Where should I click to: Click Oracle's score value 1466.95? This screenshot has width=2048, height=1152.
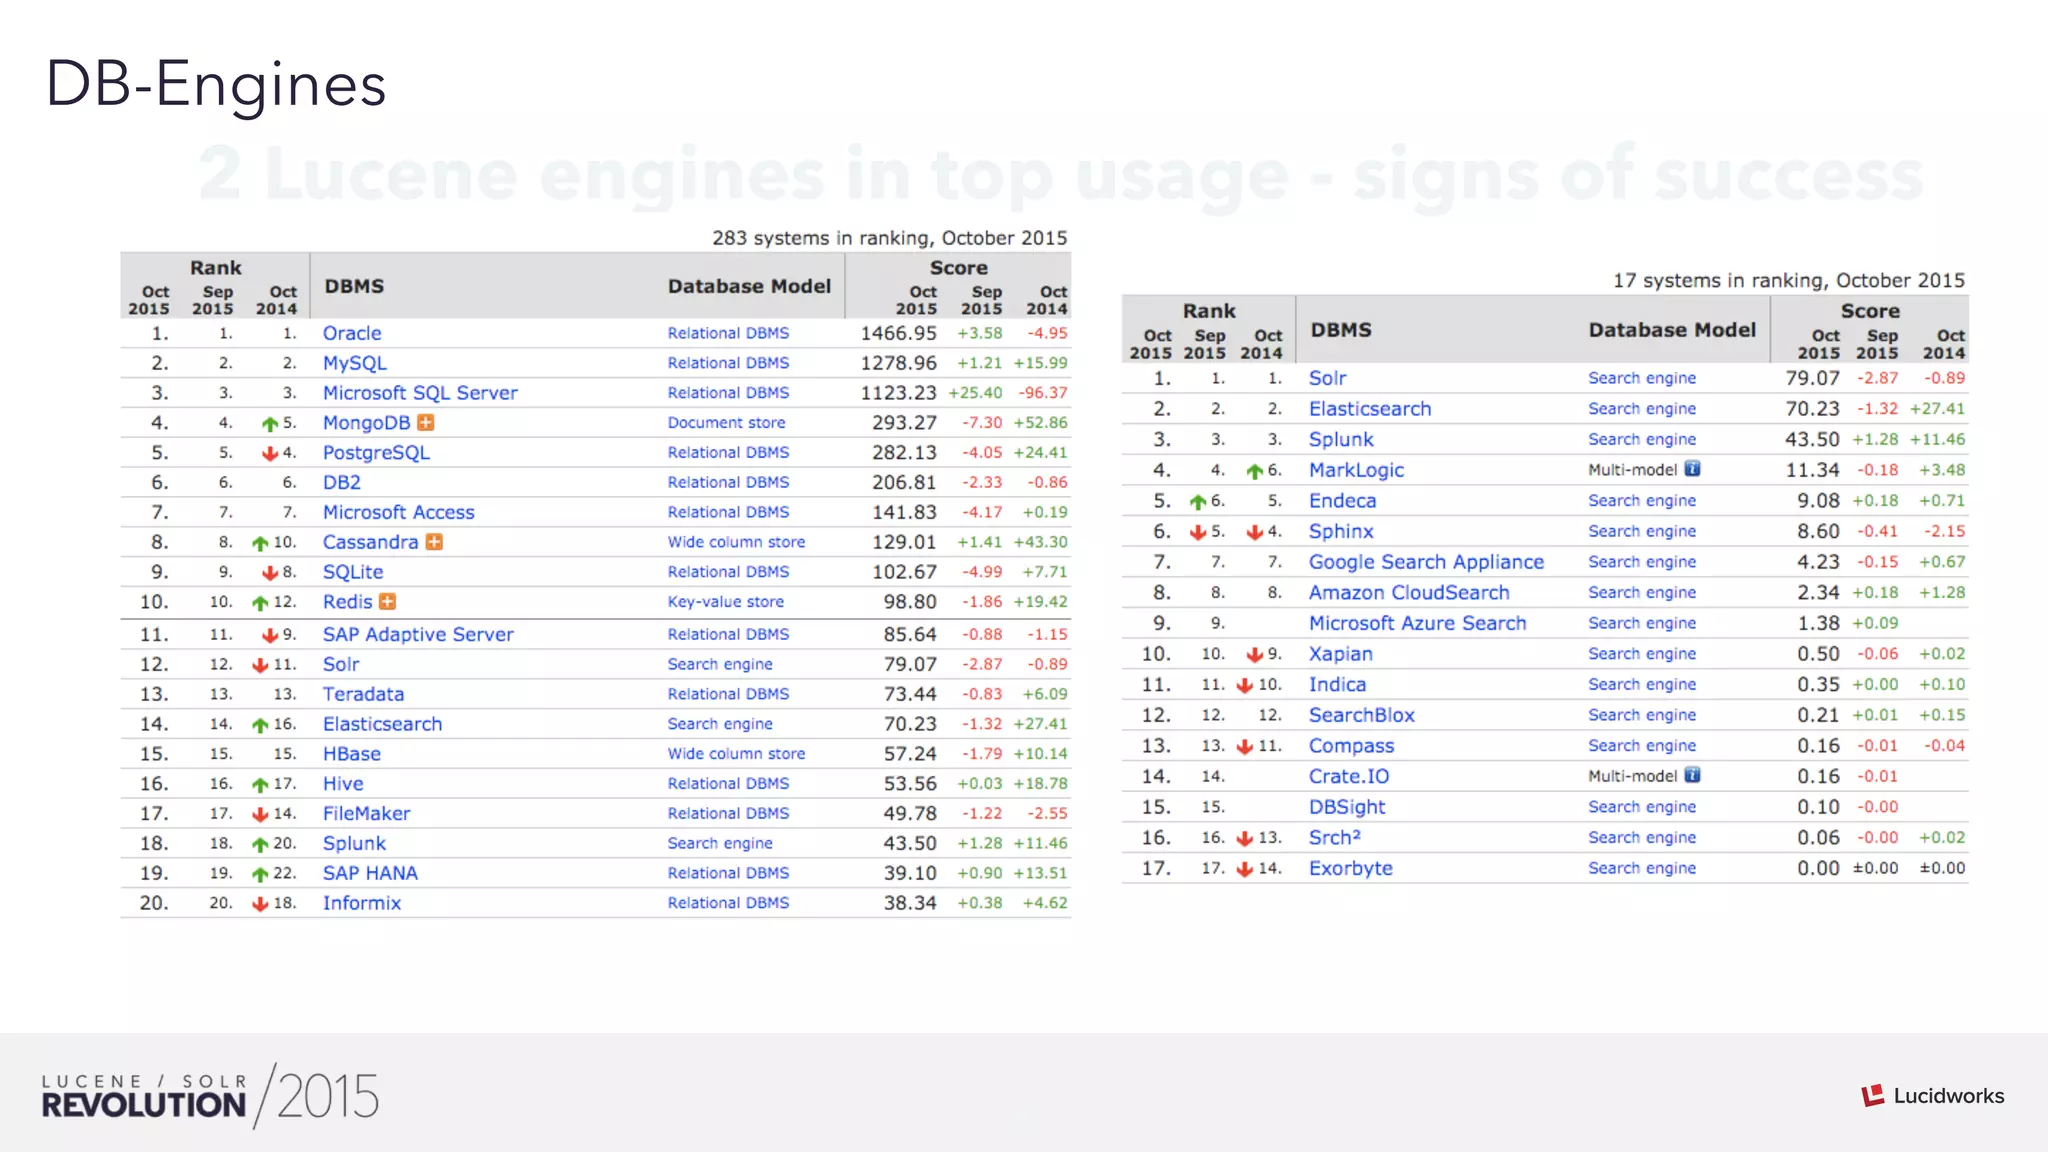(x=899, y=333)
